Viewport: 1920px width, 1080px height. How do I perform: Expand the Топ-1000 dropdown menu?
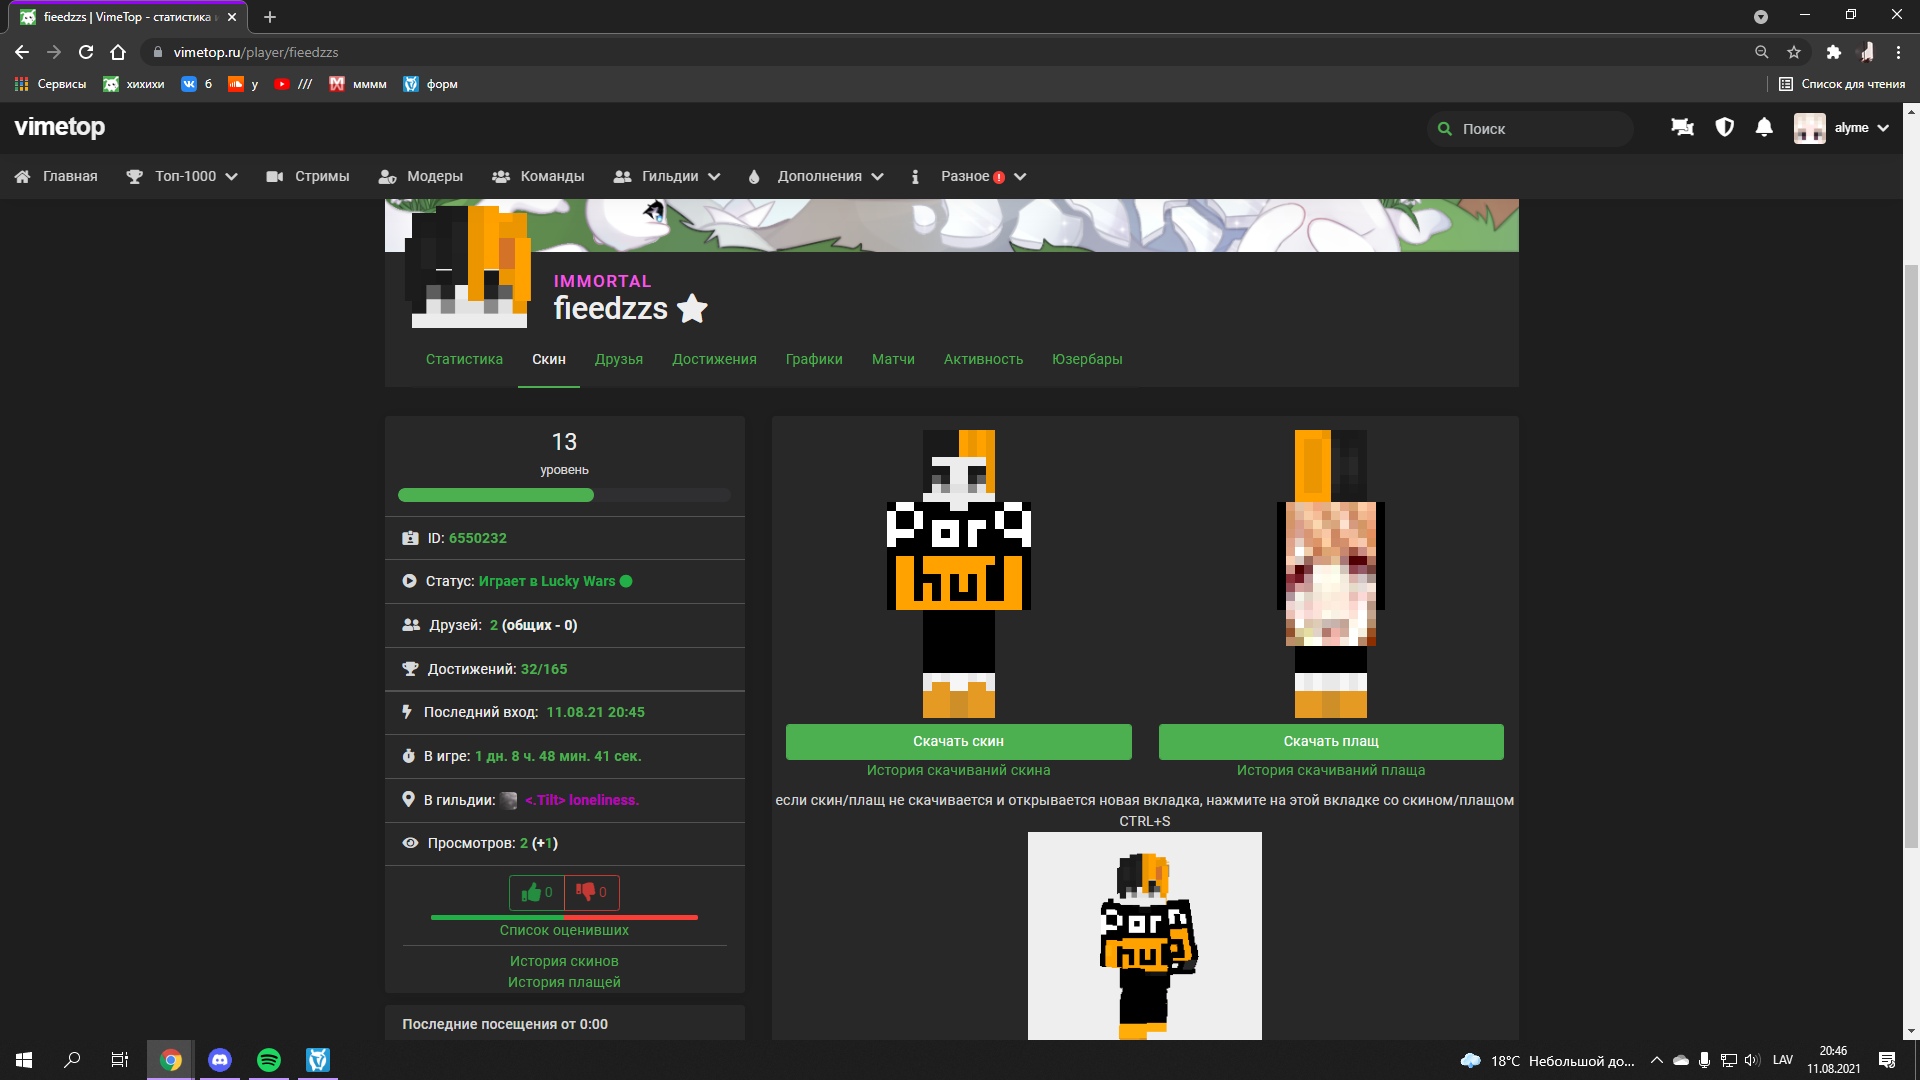[x=183, y=176]
